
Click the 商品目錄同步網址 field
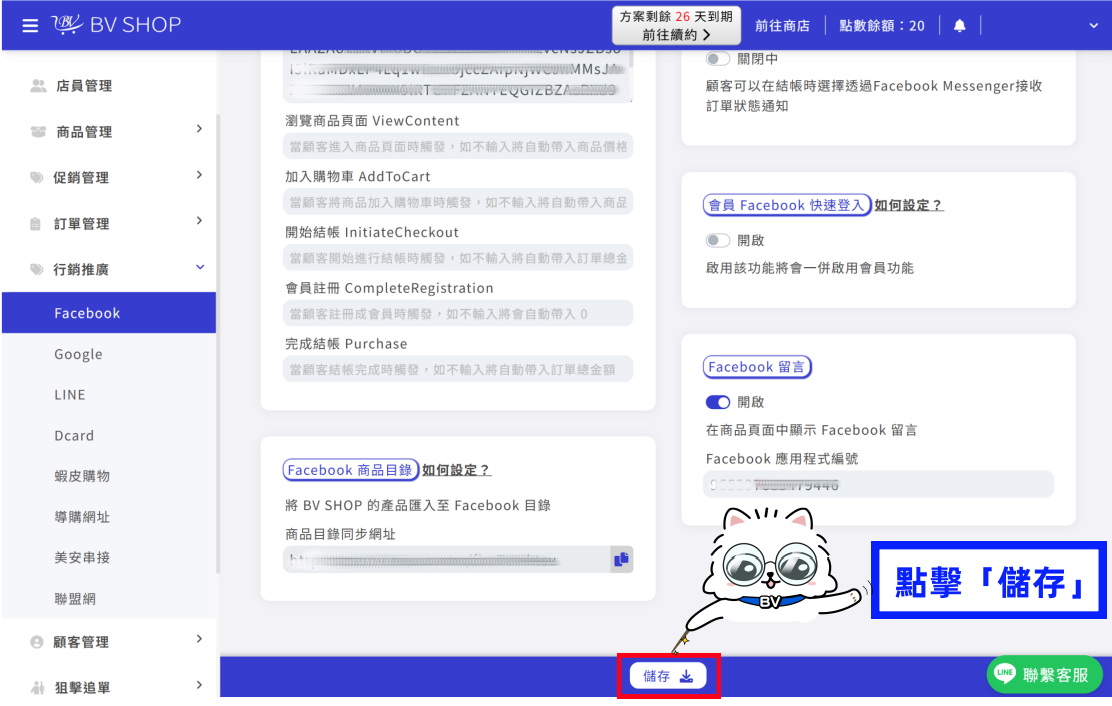pos(446,560)
